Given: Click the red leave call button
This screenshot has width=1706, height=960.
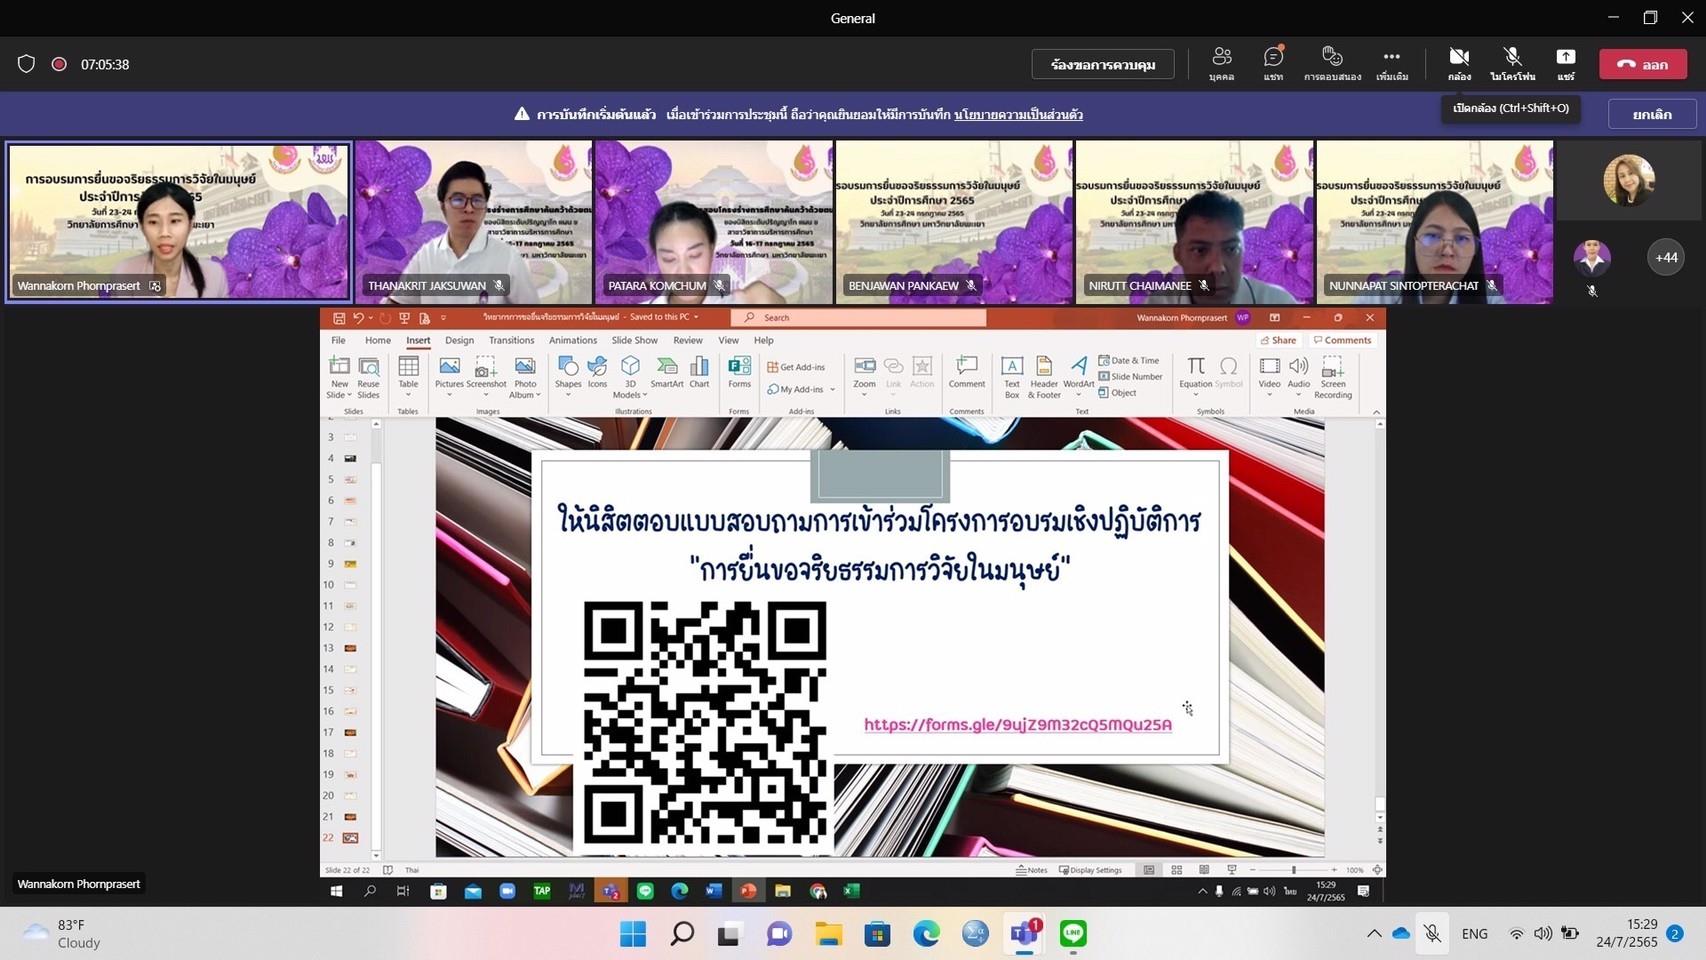Looking at the screenshot, I should point(1643,64).
